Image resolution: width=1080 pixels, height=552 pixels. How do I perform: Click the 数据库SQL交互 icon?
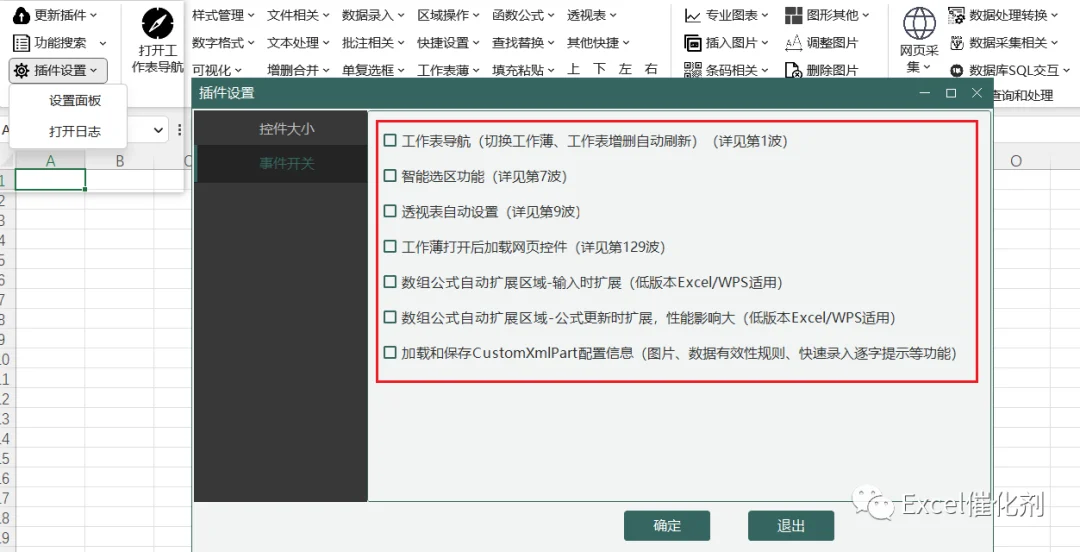(x=956, y=70)
